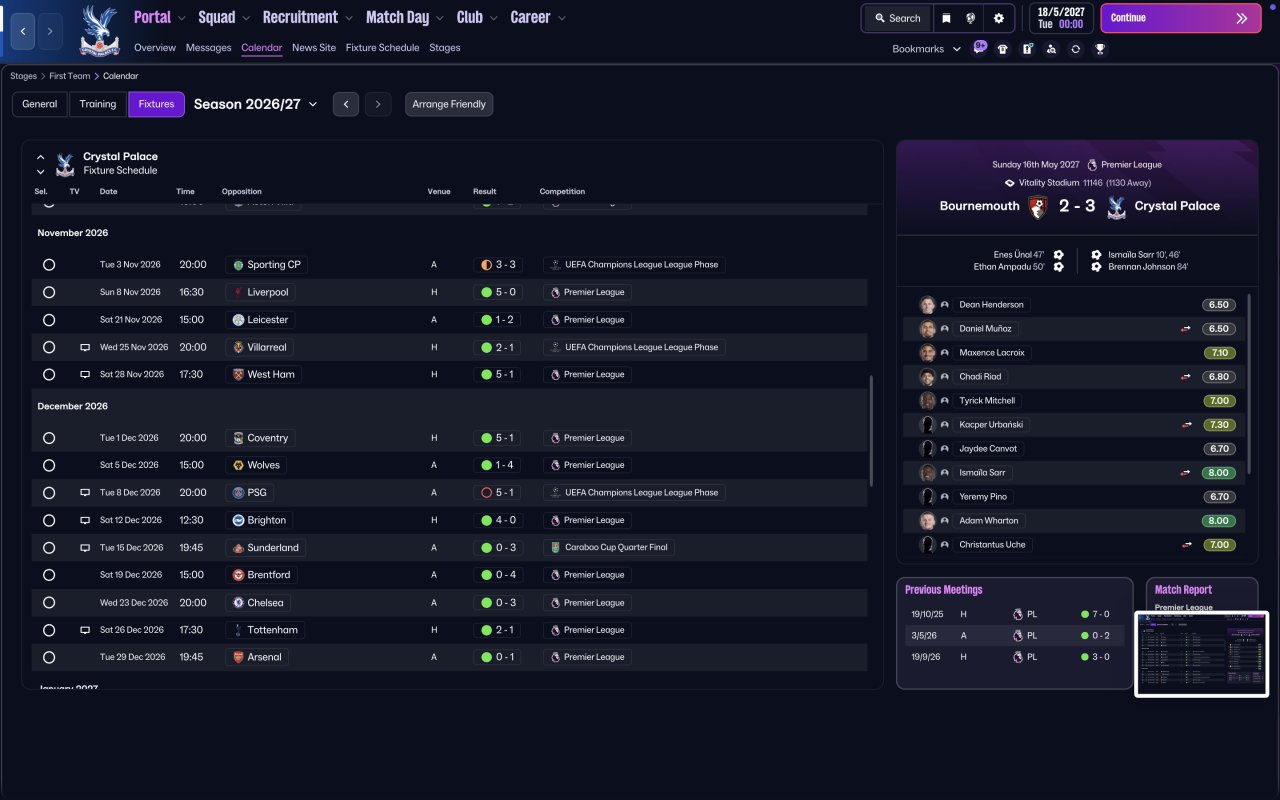Screen dimensions: 1280x800
Task: Open the globe world icon in top bar
Action: click(x=970, y=18)
